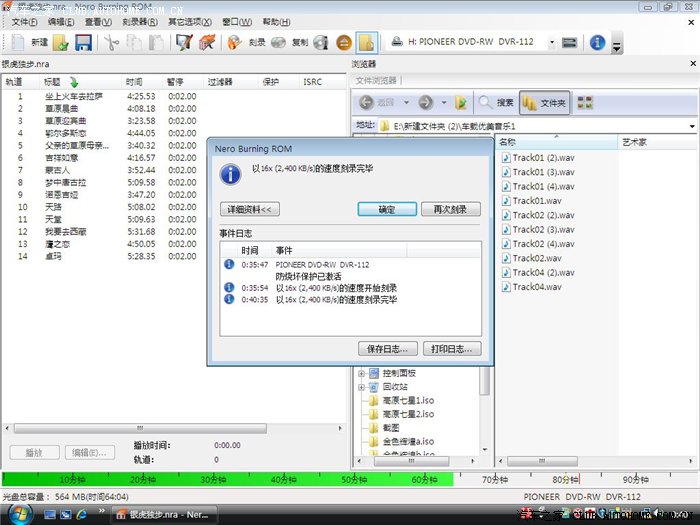Open the 帮助(H) menu
The height and width of the screenshot is (525, 700).
276,22
